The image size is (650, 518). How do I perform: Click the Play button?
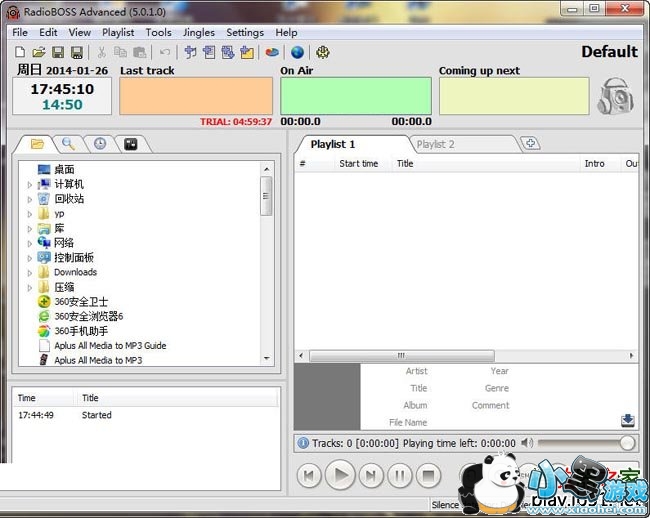point(340,475)
